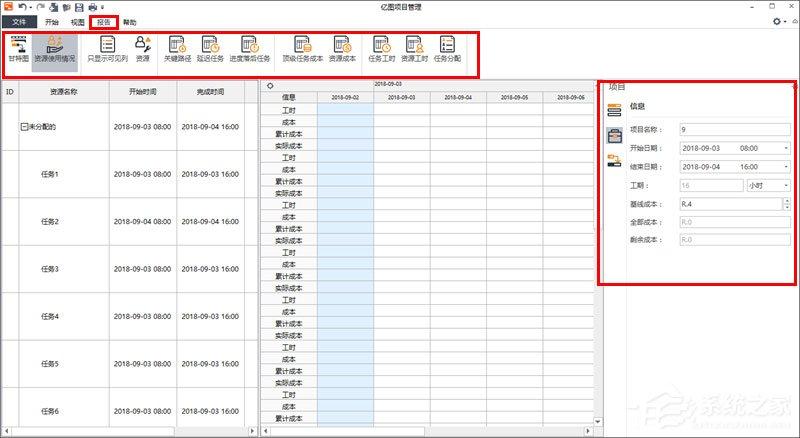Image resolution: width=800 pixels, height=438 pixels.
Task: Click the 2018-09-02 date column header
Action: 345,97
